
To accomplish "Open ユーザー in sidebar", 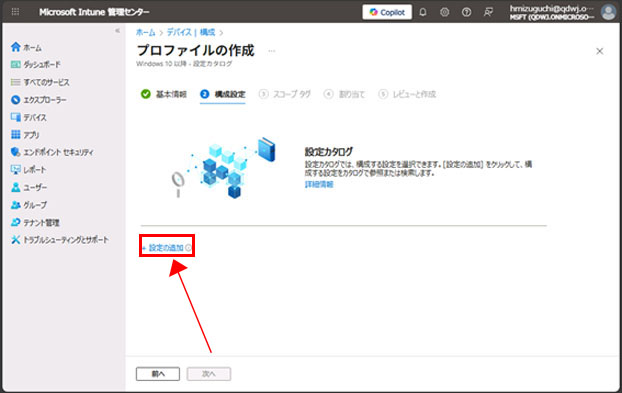I will pos(29,187).
